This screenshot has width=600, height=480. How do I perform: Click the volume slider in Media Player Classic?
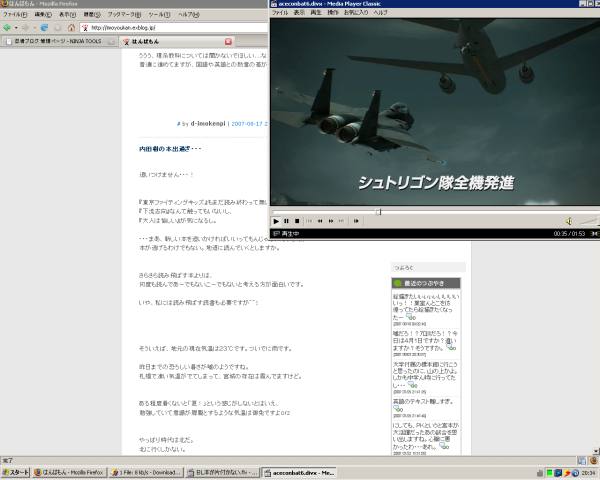tap(589, 221)
